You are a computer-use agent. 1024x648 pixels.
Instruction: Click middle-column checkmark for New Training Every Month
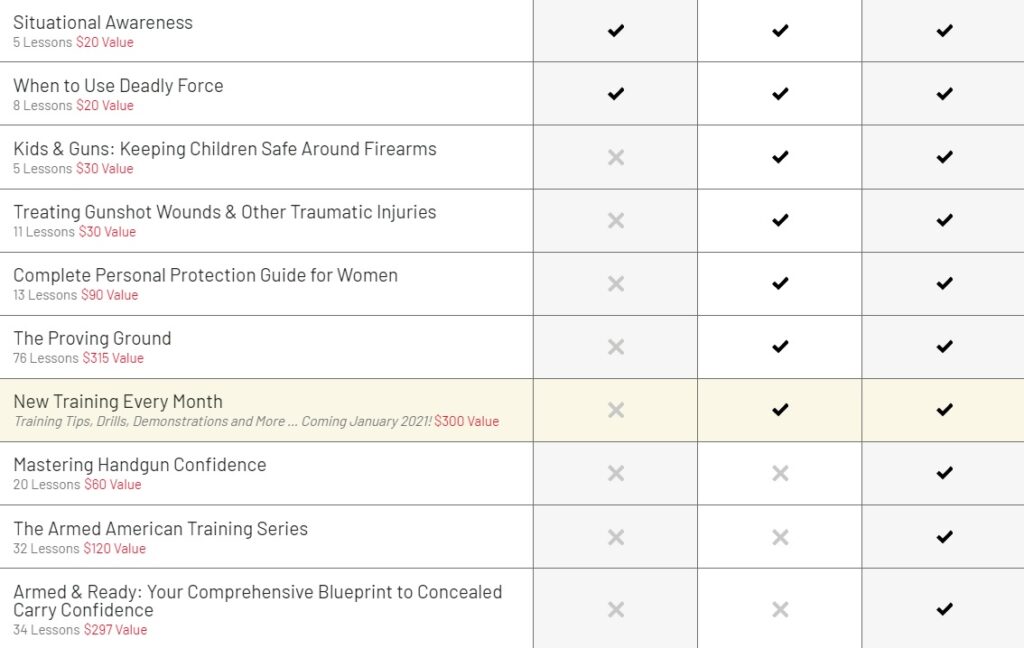[x=780, y=410]
